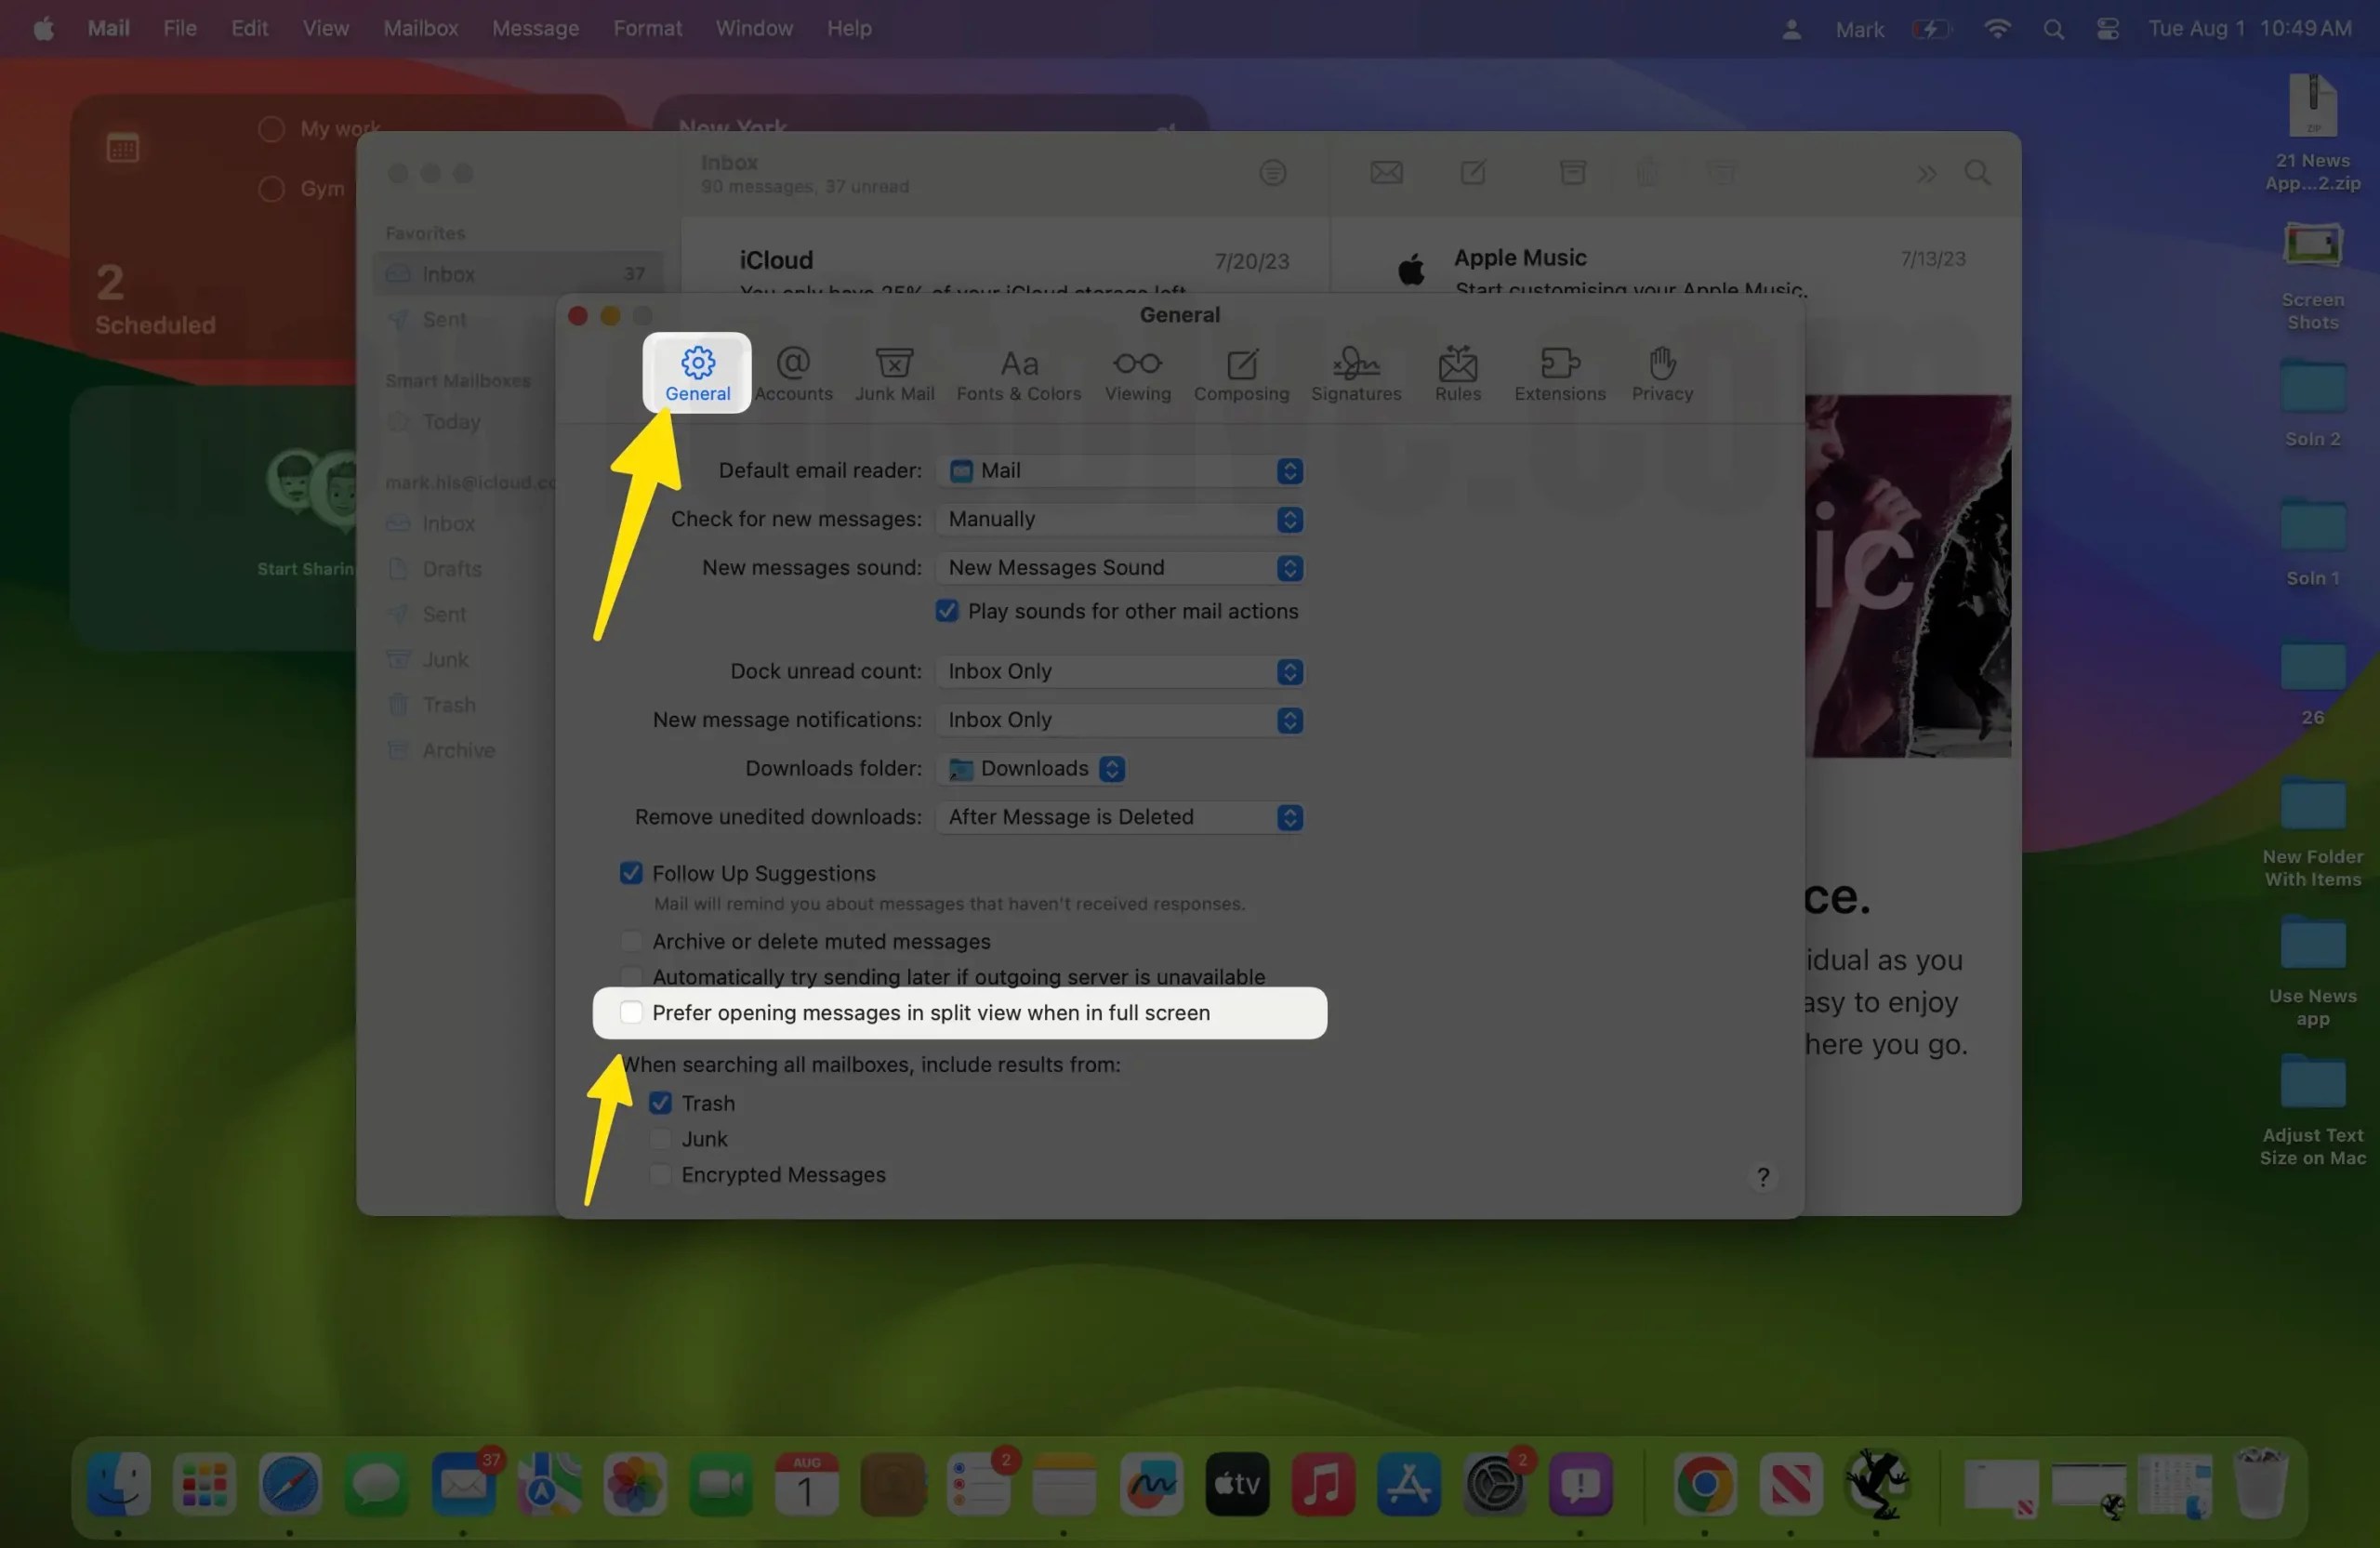Open the Signatures settings pane

tap(1357, 373)
